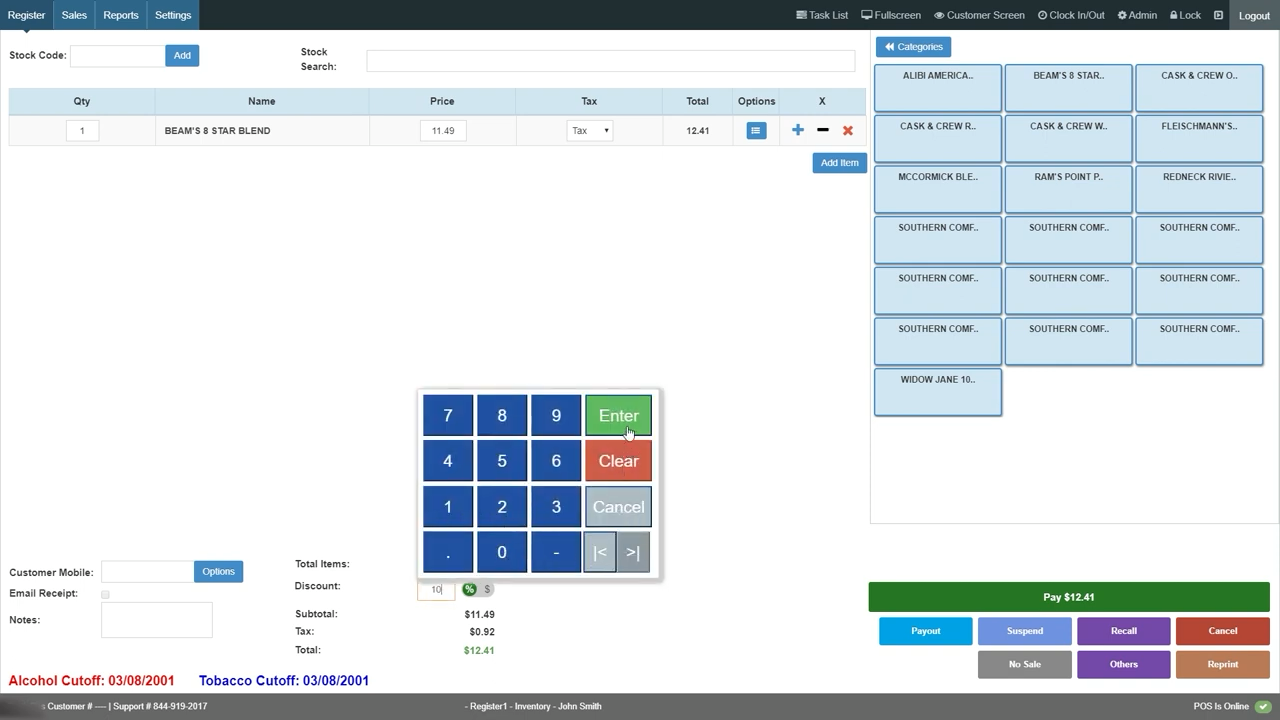Click the Pay $12.41 button
This screenshot has height=720, width=1280.
pyautogui.click(x=1069, y=597)
